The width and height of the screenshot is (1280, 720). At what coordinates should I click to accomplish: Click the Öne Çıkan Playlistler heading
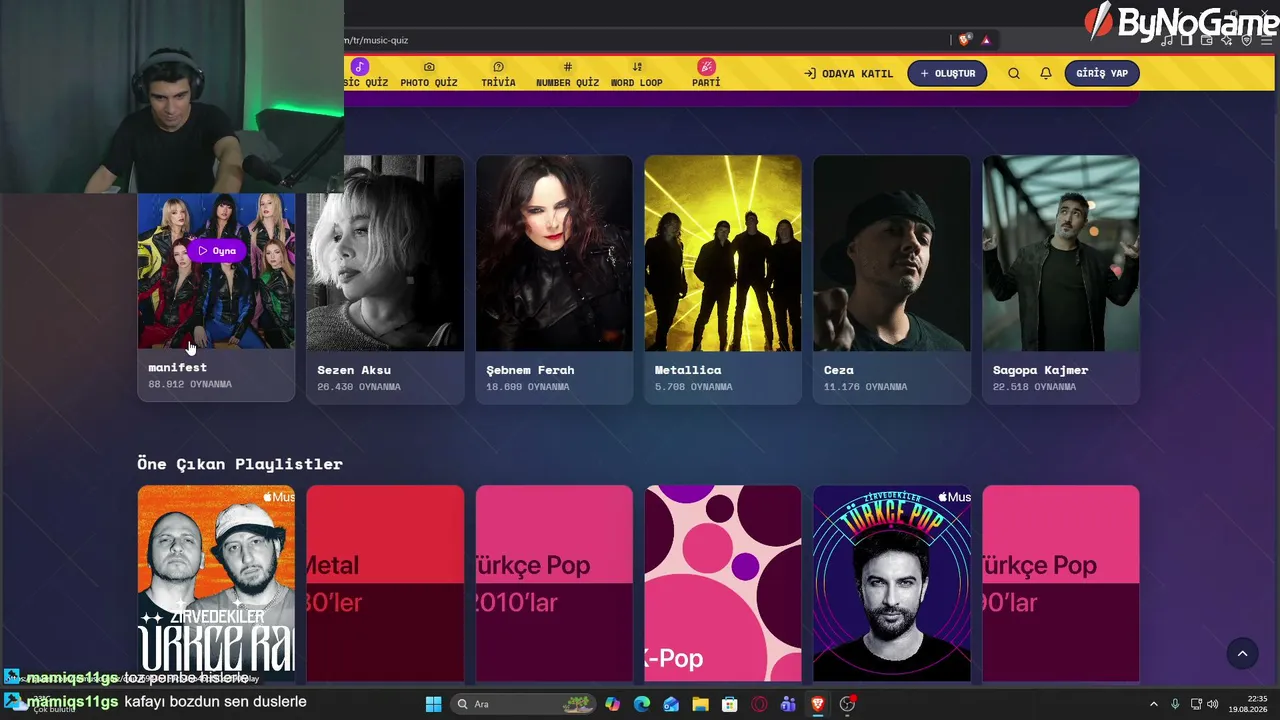coord(240,464)
